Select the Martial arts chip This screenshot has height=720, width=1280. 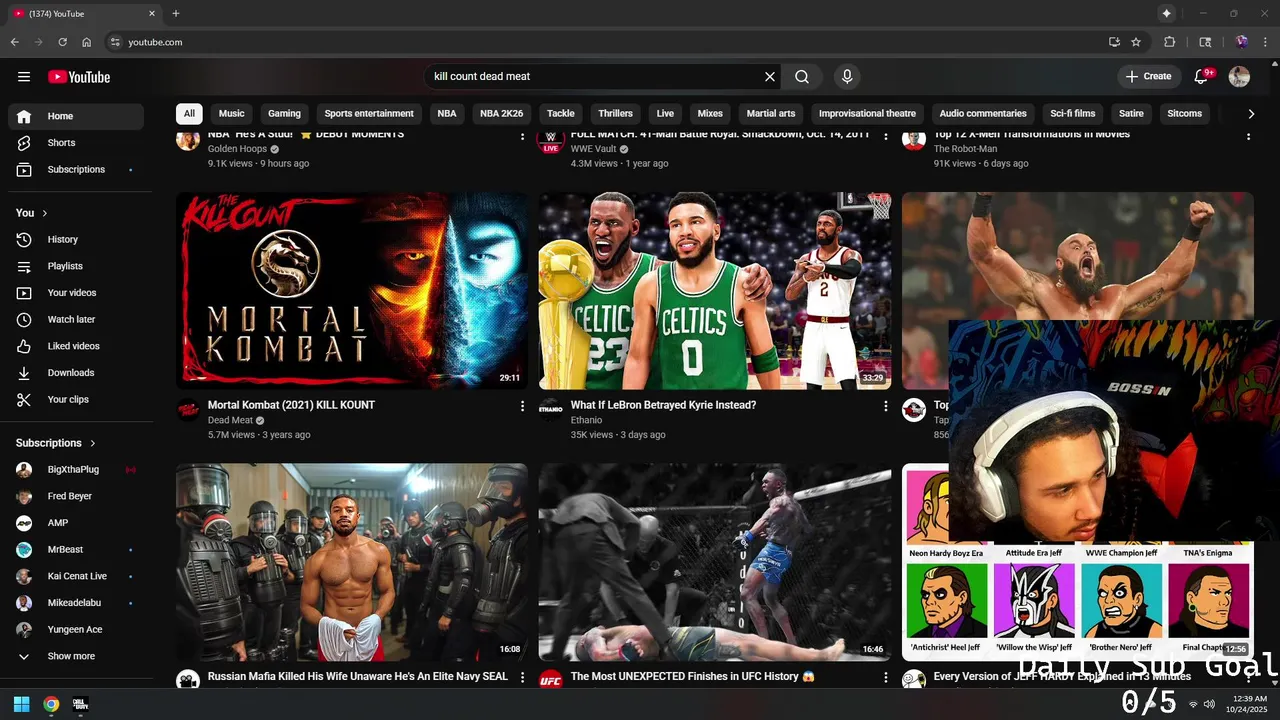pyautogui.click(x=771, y=114)
